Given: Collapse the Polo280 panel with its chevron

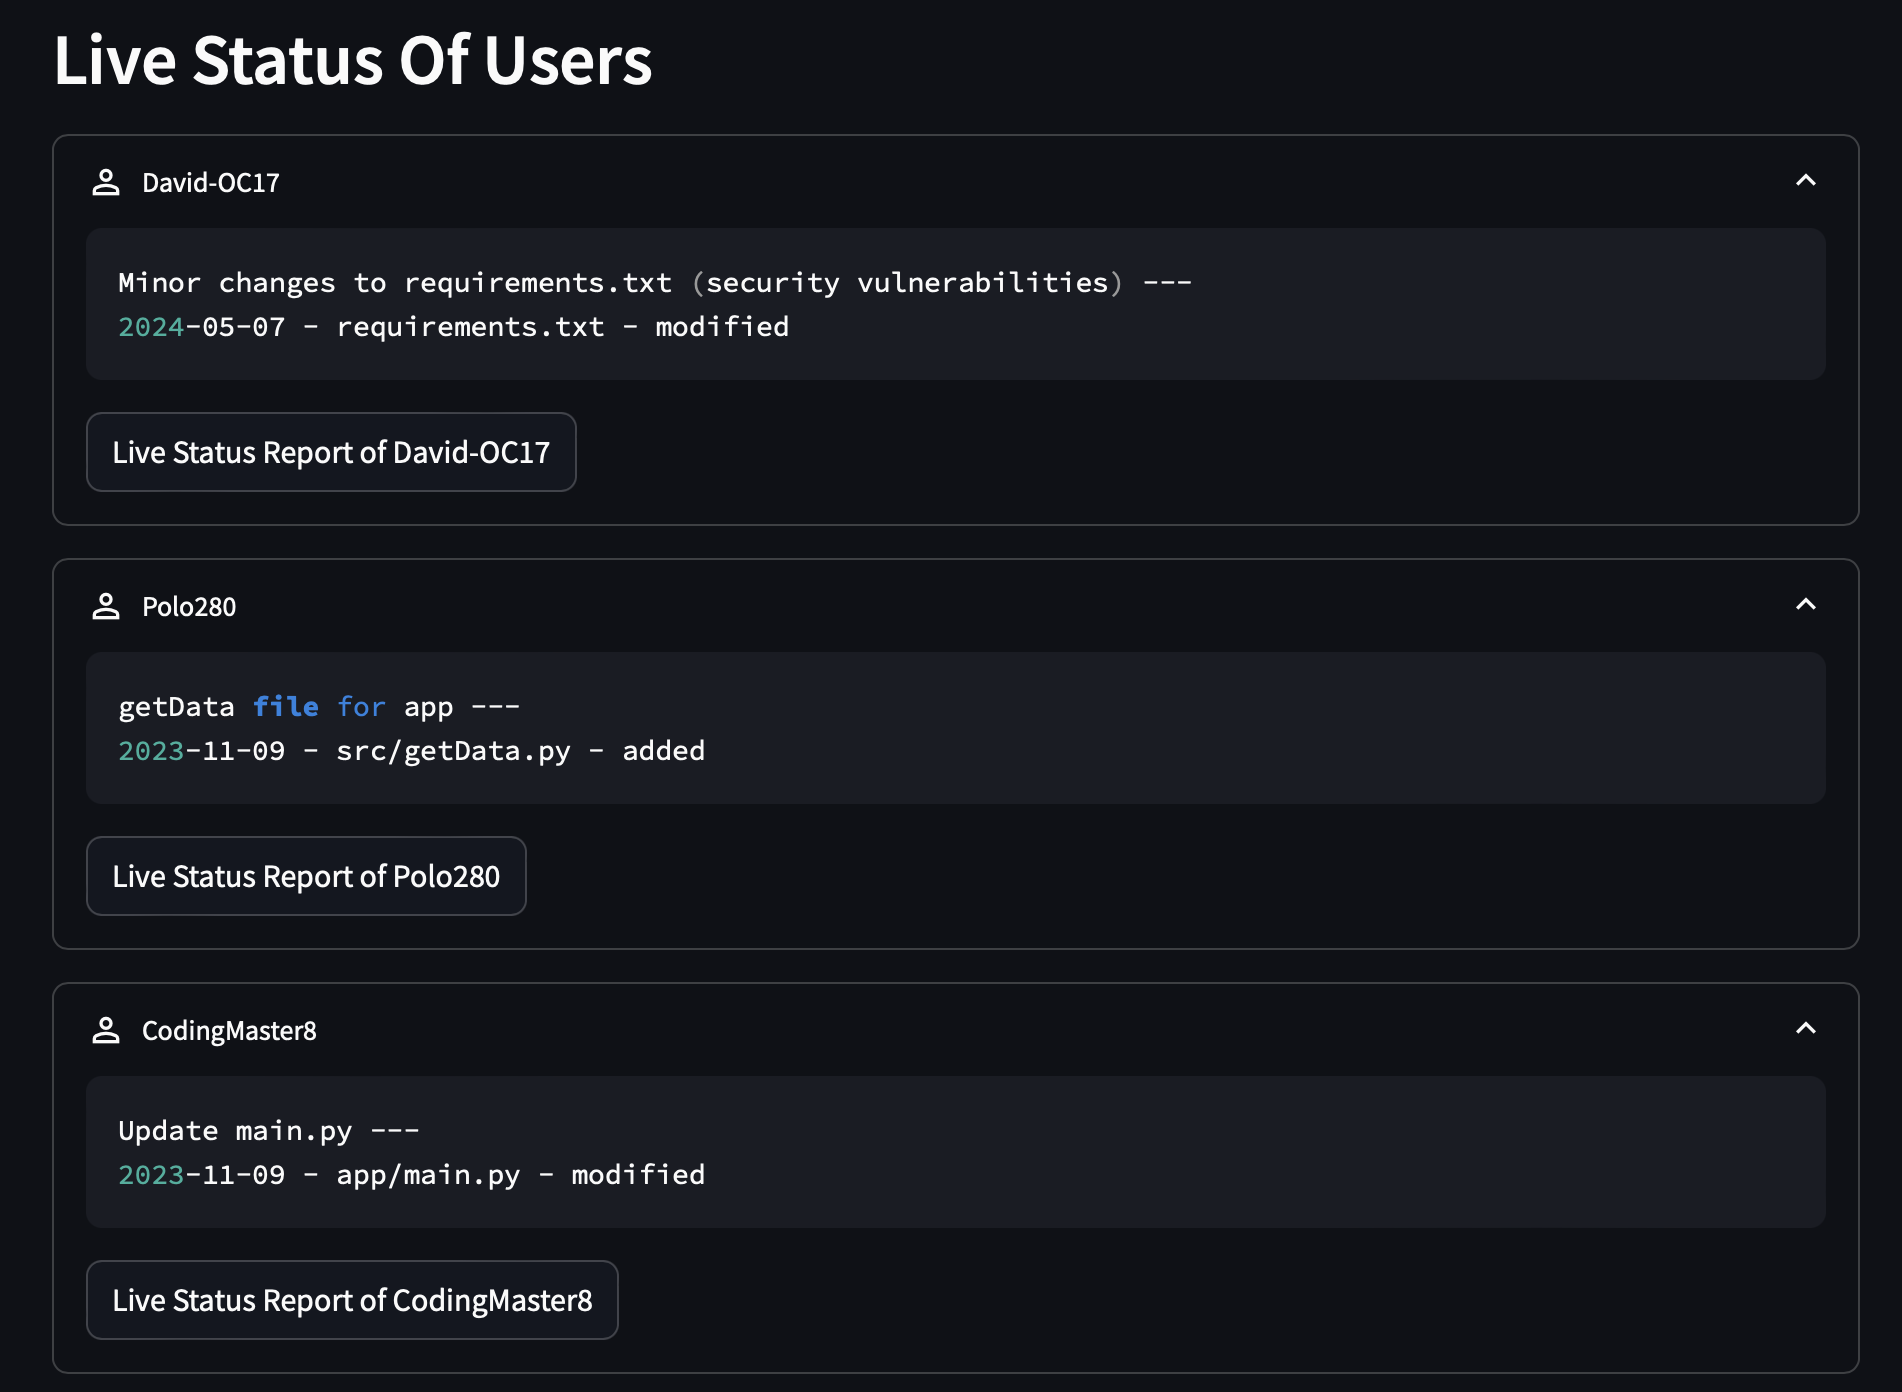Looking at the screenshot, I should [1805, 605].
